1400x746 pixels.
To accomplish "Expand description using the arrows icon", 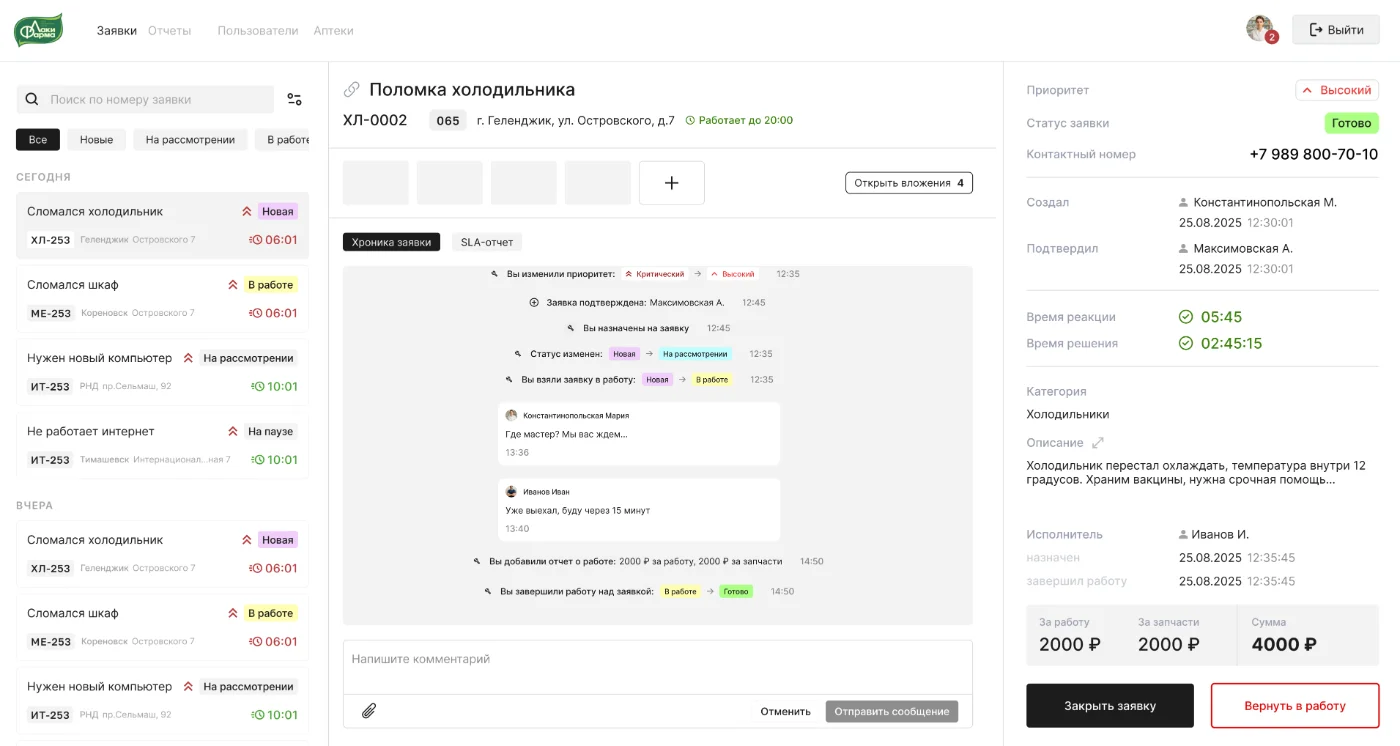I will click(1097, 442).
